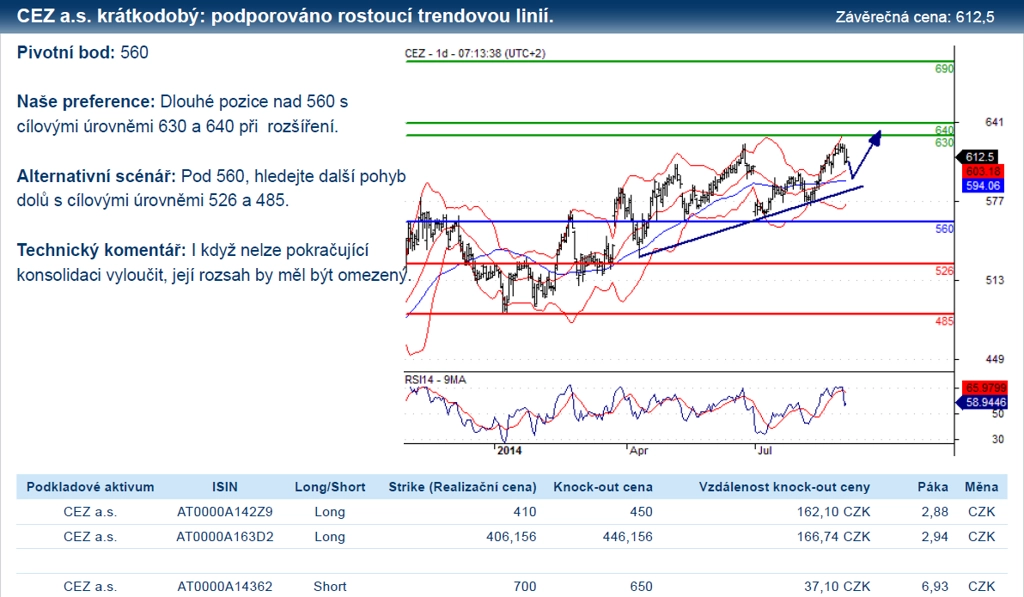Click the 'RSI14 - 9MA' indicator label
The height and width of the screenshot is (597, 1024).
pyautogui.click(x=436, y=379)
